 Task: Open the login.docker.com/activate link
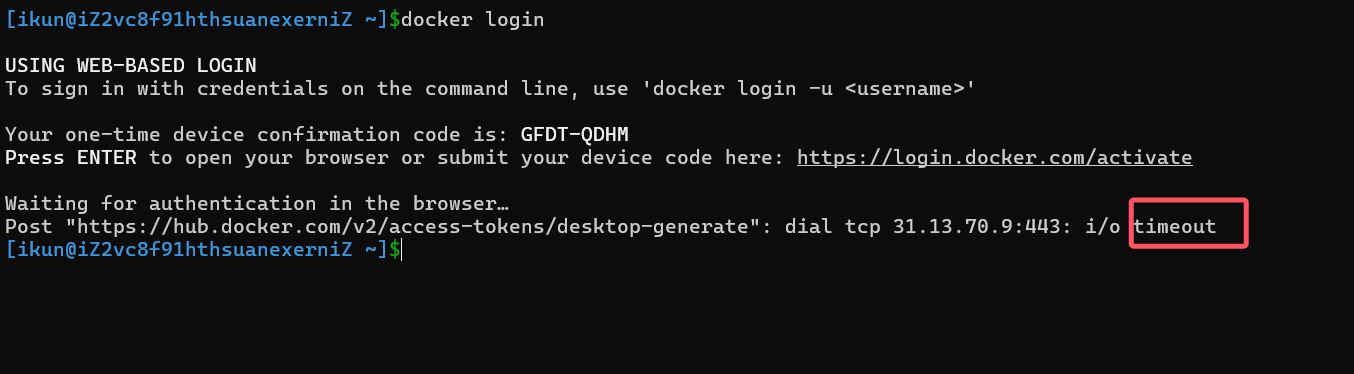(x=995, y=158)
